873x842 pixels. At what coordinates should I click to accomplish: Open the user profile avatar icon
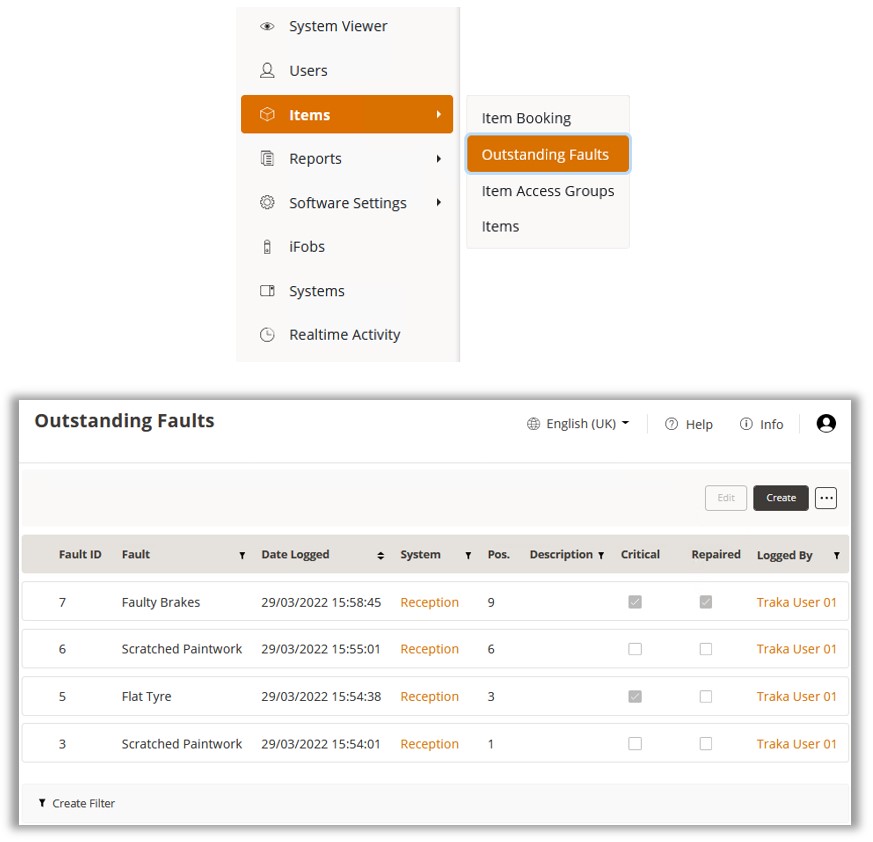(826, 424)
